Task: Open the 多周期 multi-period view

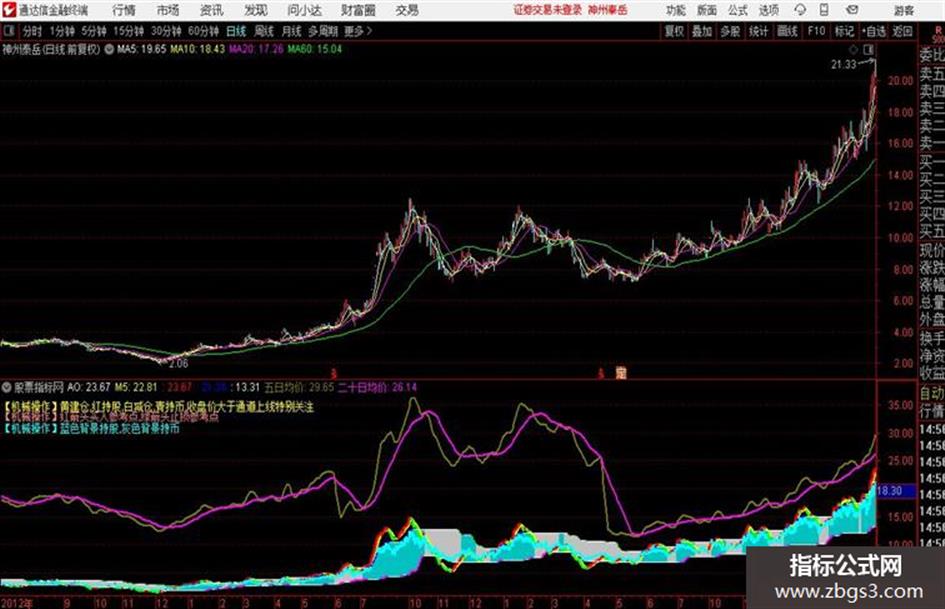Action: click(x=323, y=31)
